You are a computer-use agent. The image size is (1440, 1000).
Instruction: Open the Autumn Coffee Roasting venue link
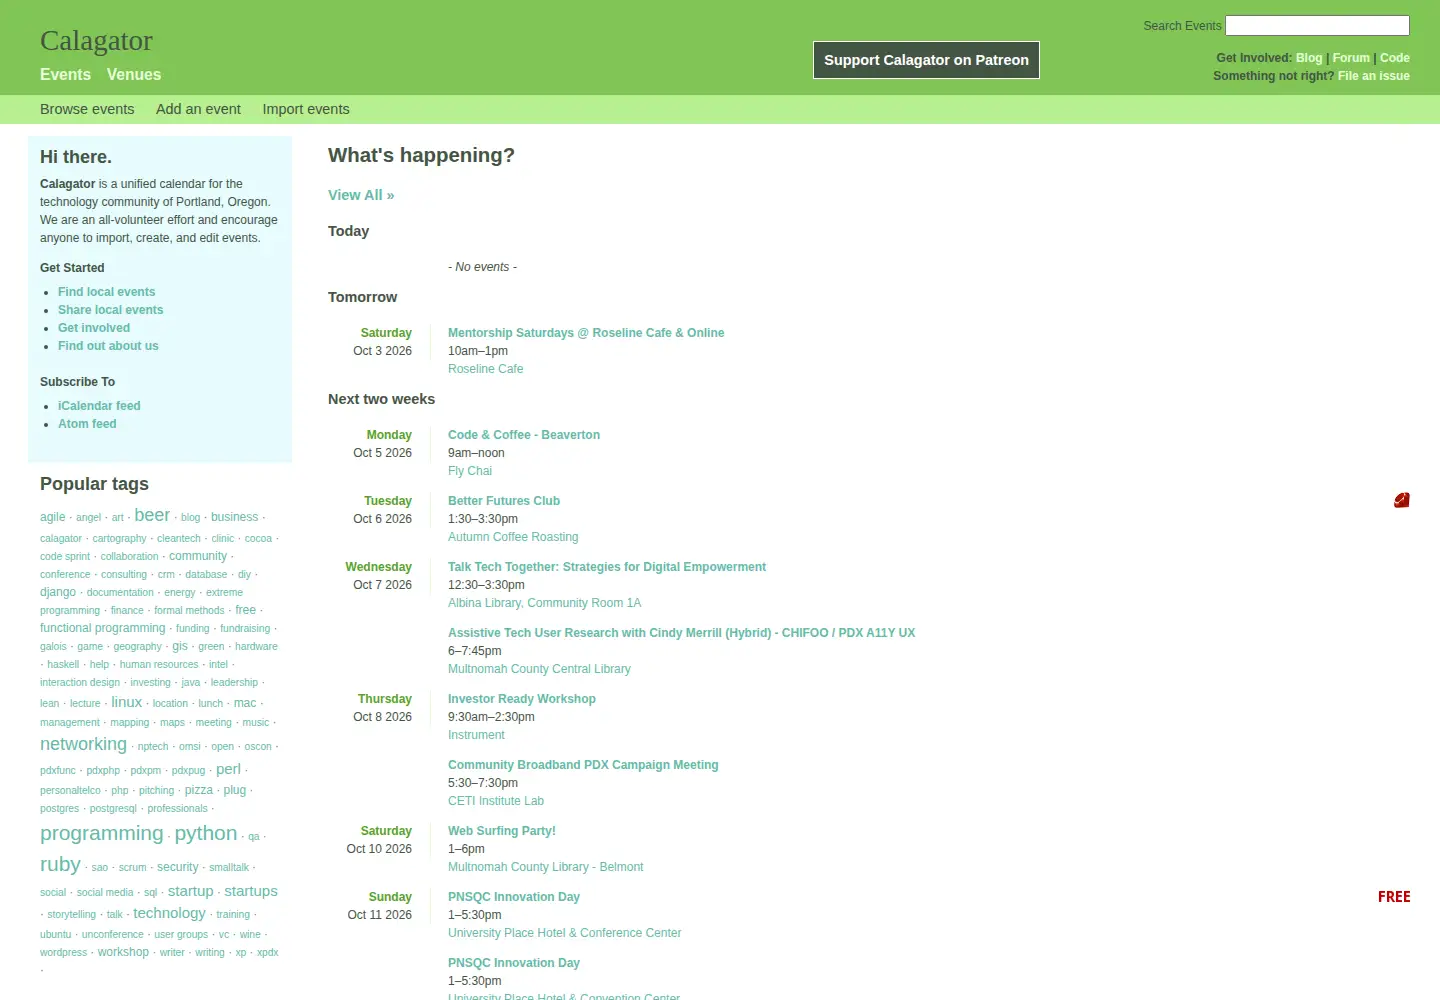tap(513, 537)
